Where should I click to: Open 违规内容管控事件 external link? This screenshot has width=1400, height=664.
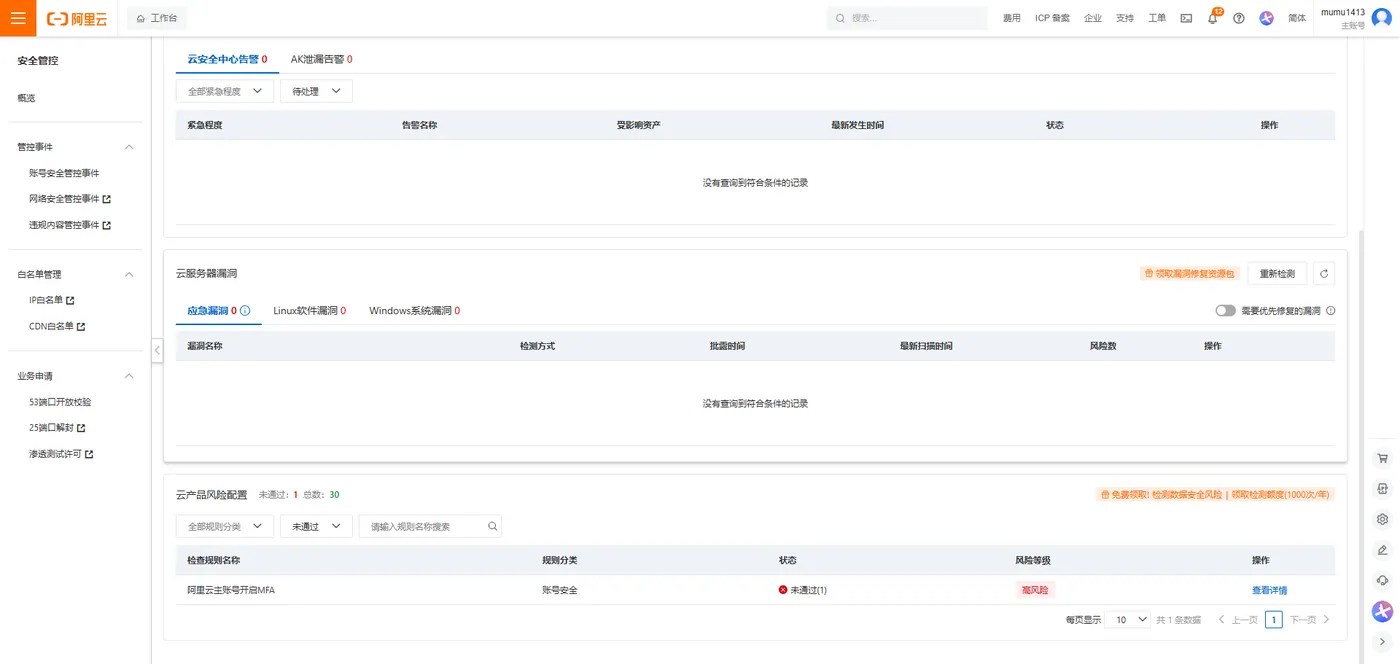click(x=69, y=225)
